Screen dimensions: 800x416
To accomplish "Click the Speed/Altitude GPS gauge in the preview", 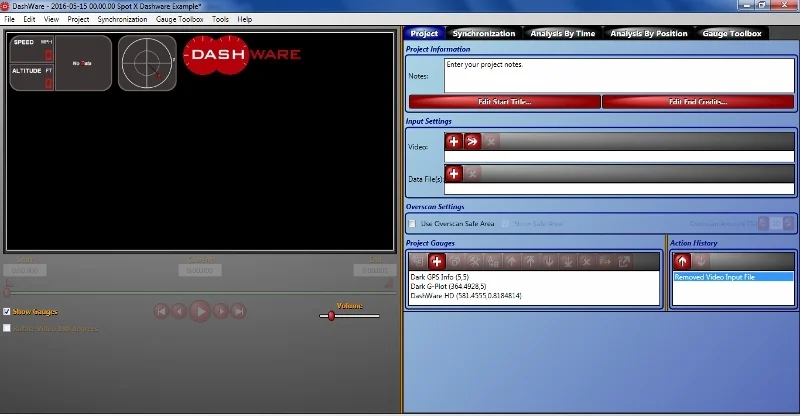I will (61, 63).
